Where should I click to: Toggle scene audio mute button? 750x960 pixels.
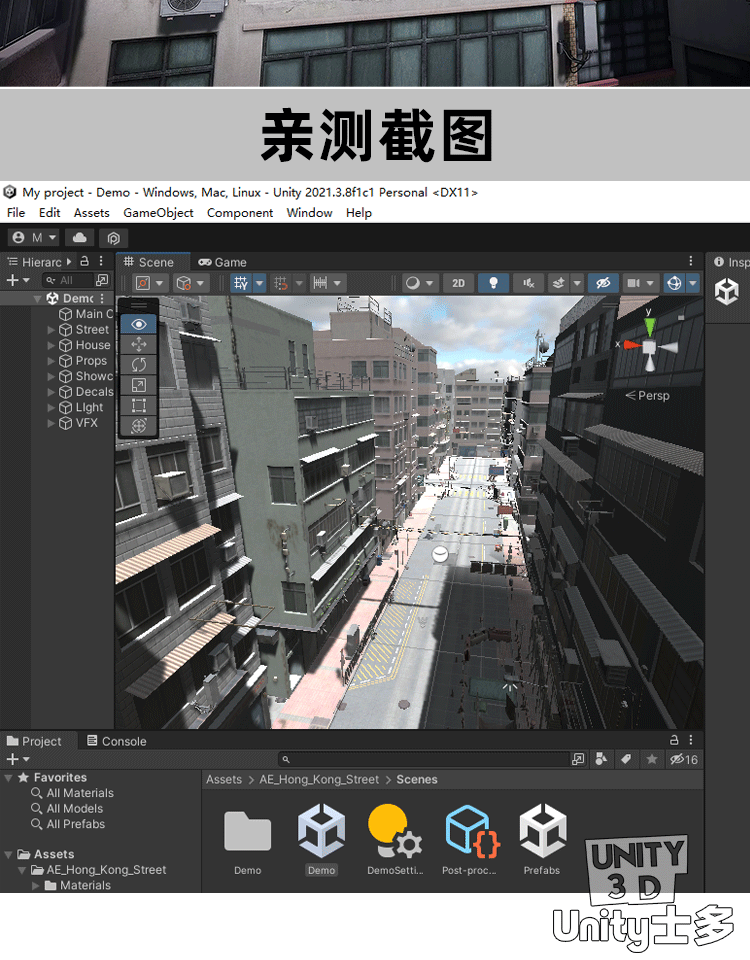click(528, 283)
